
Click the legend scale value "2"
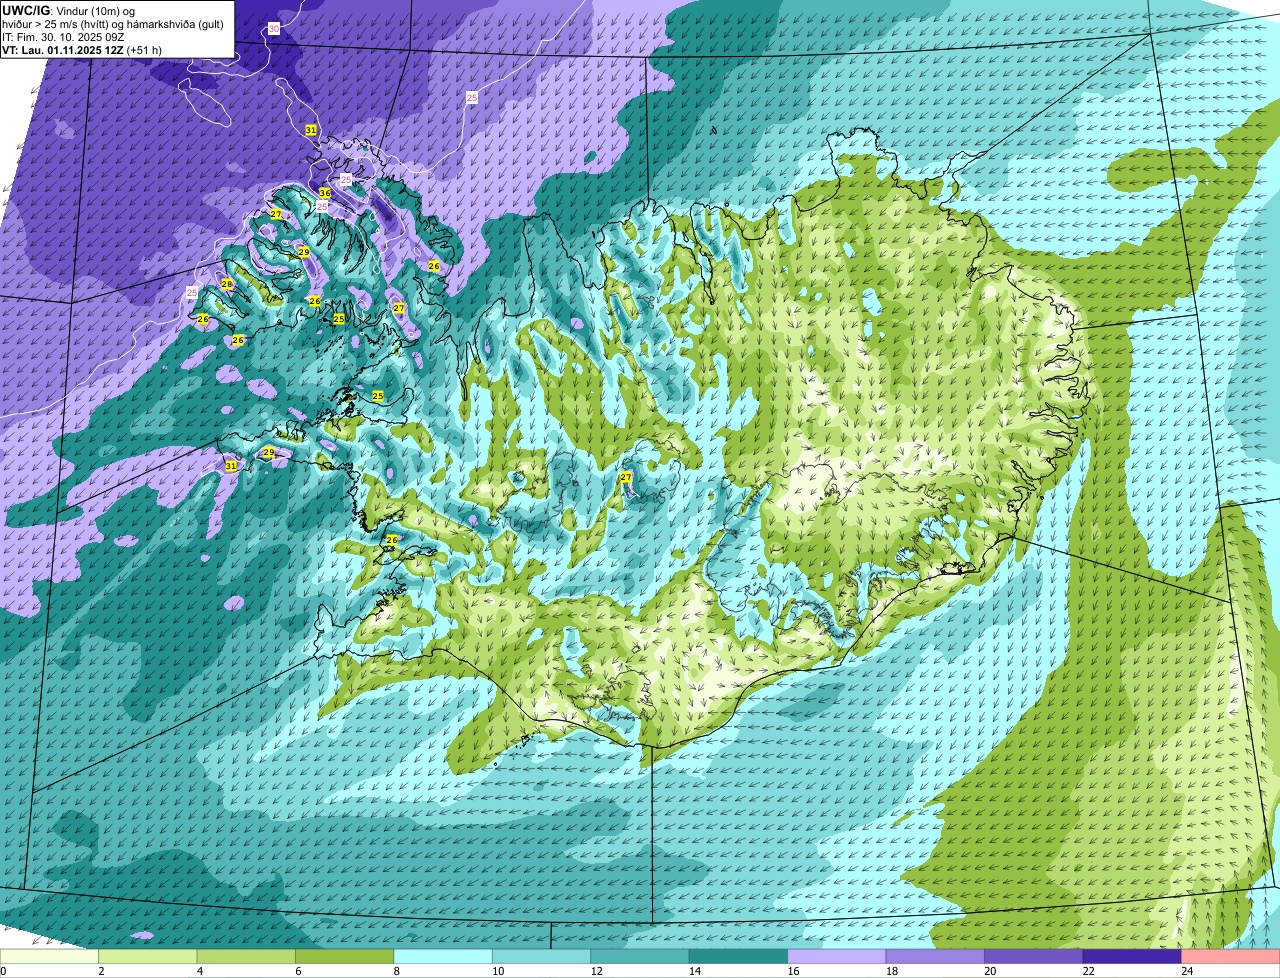[x=101, y=971]
